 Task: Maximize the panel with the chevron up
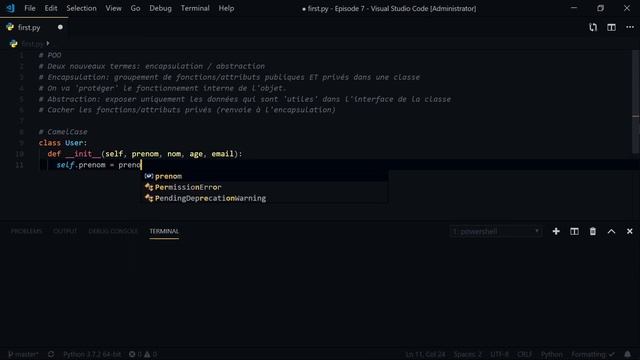point(611,231)
